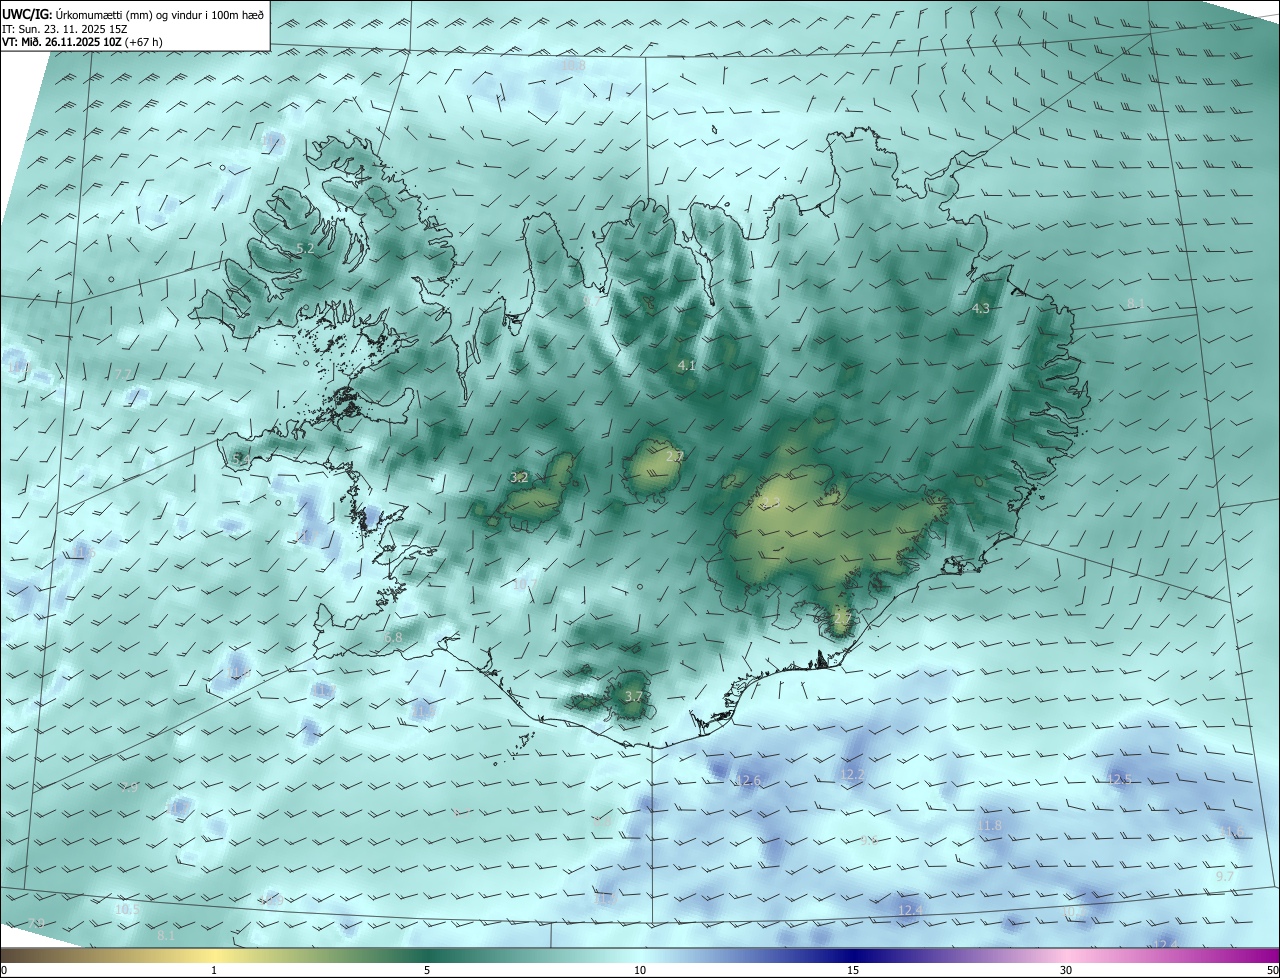
Task: Click the 4.1 value on the map
Action: tap(686, 366)
